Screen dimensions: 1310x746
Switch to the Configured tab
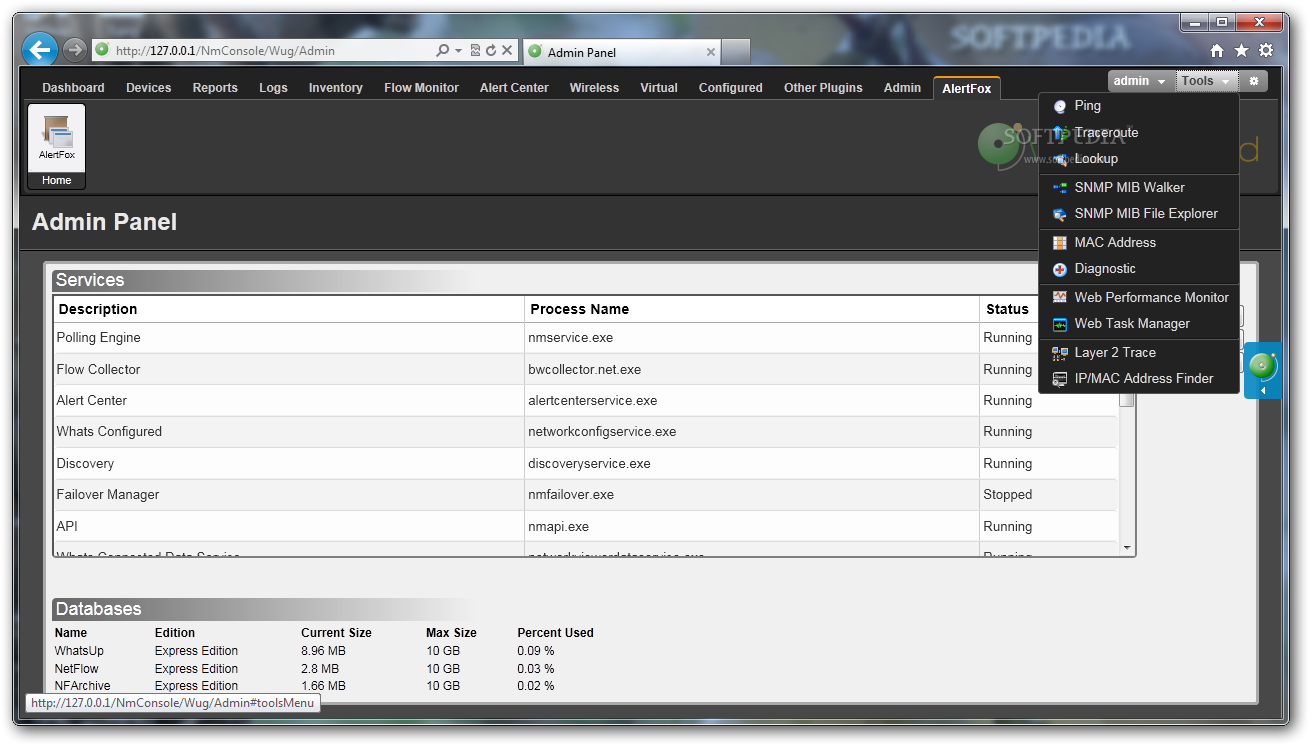coord(730,88)
